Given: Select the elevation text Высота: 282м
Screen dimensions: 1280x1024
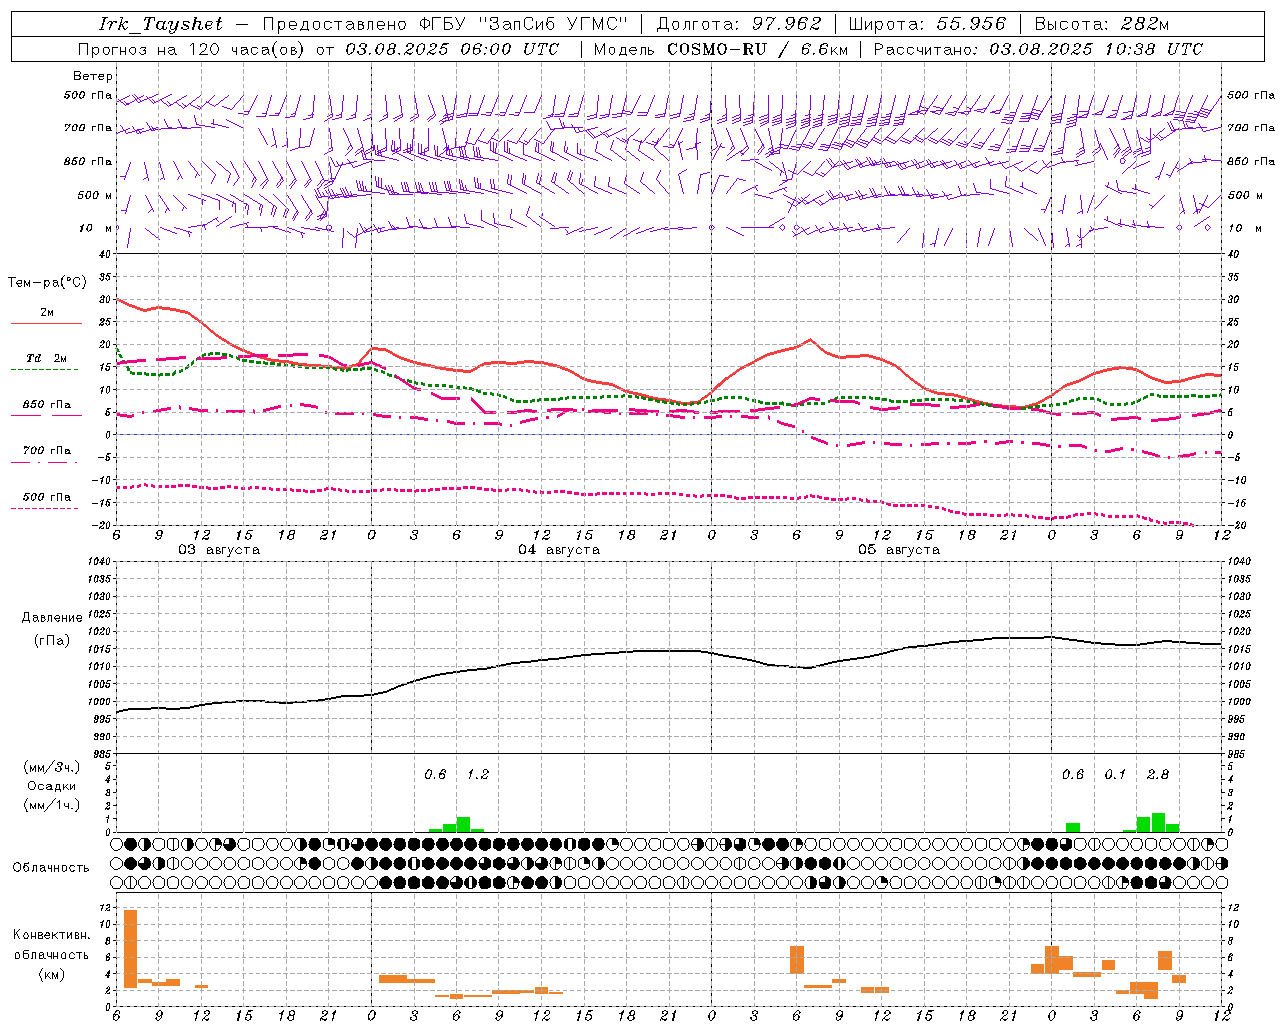Looking at the screenshot, I should (1102, 24).
